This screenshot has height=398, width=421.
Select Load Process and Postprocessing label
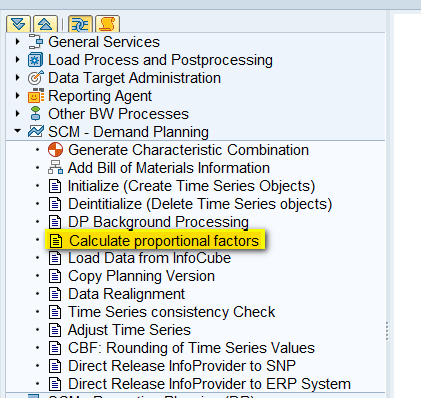(x=160, y=60)
